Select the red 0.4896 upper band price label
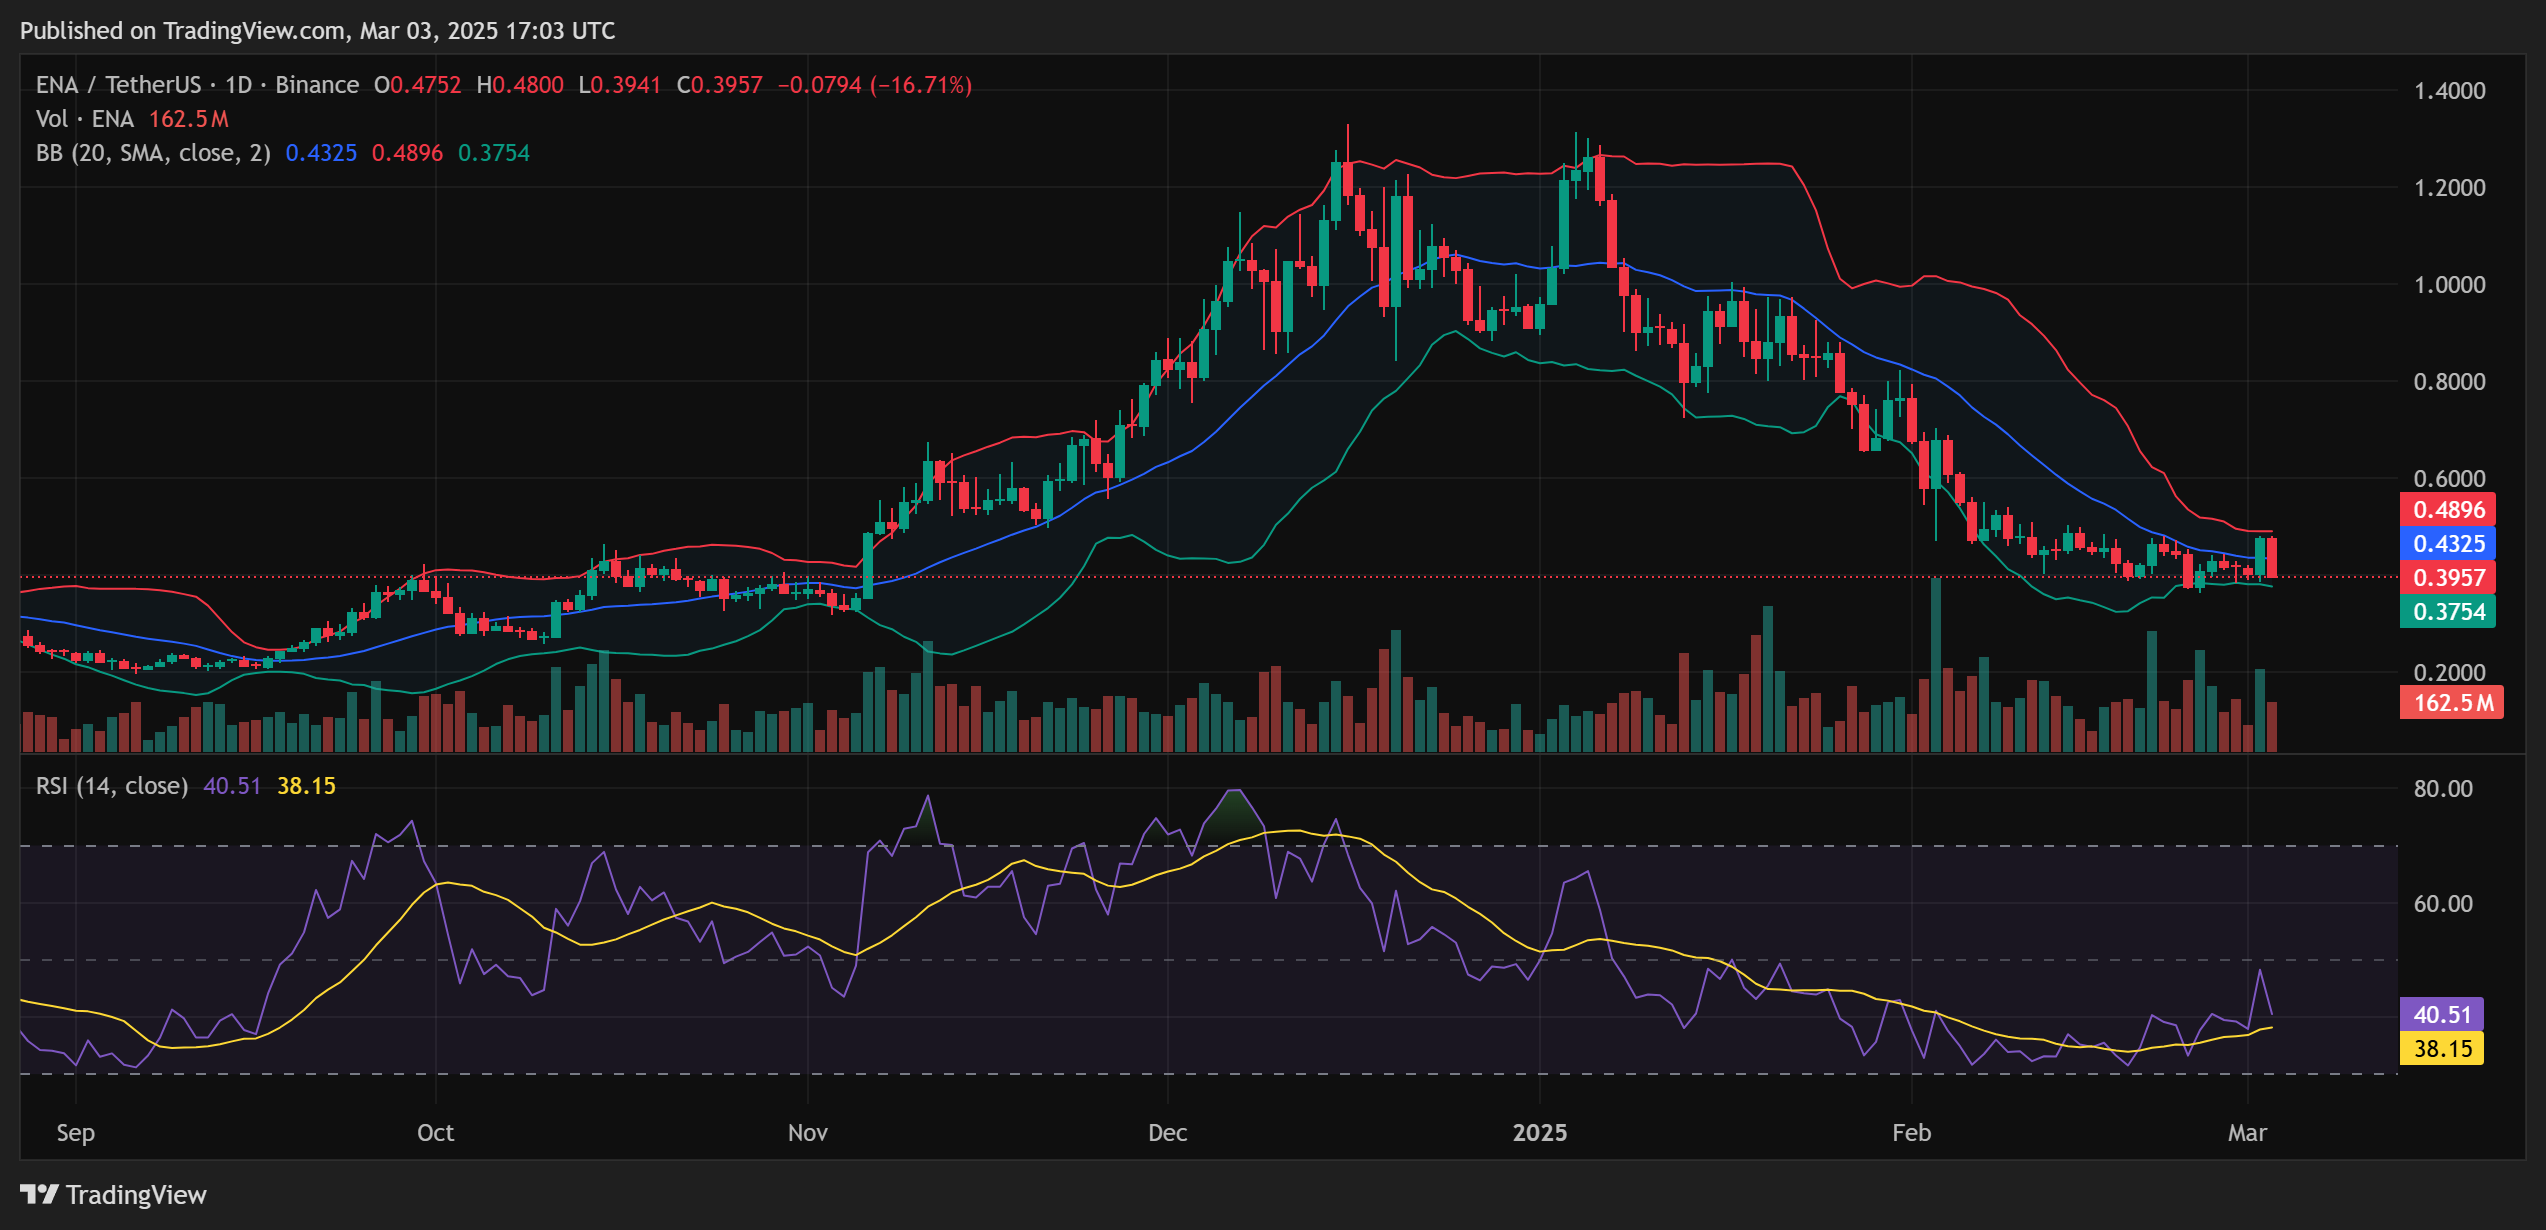The height and width of the screenshot is (1230, 2546). point(2450,510)
